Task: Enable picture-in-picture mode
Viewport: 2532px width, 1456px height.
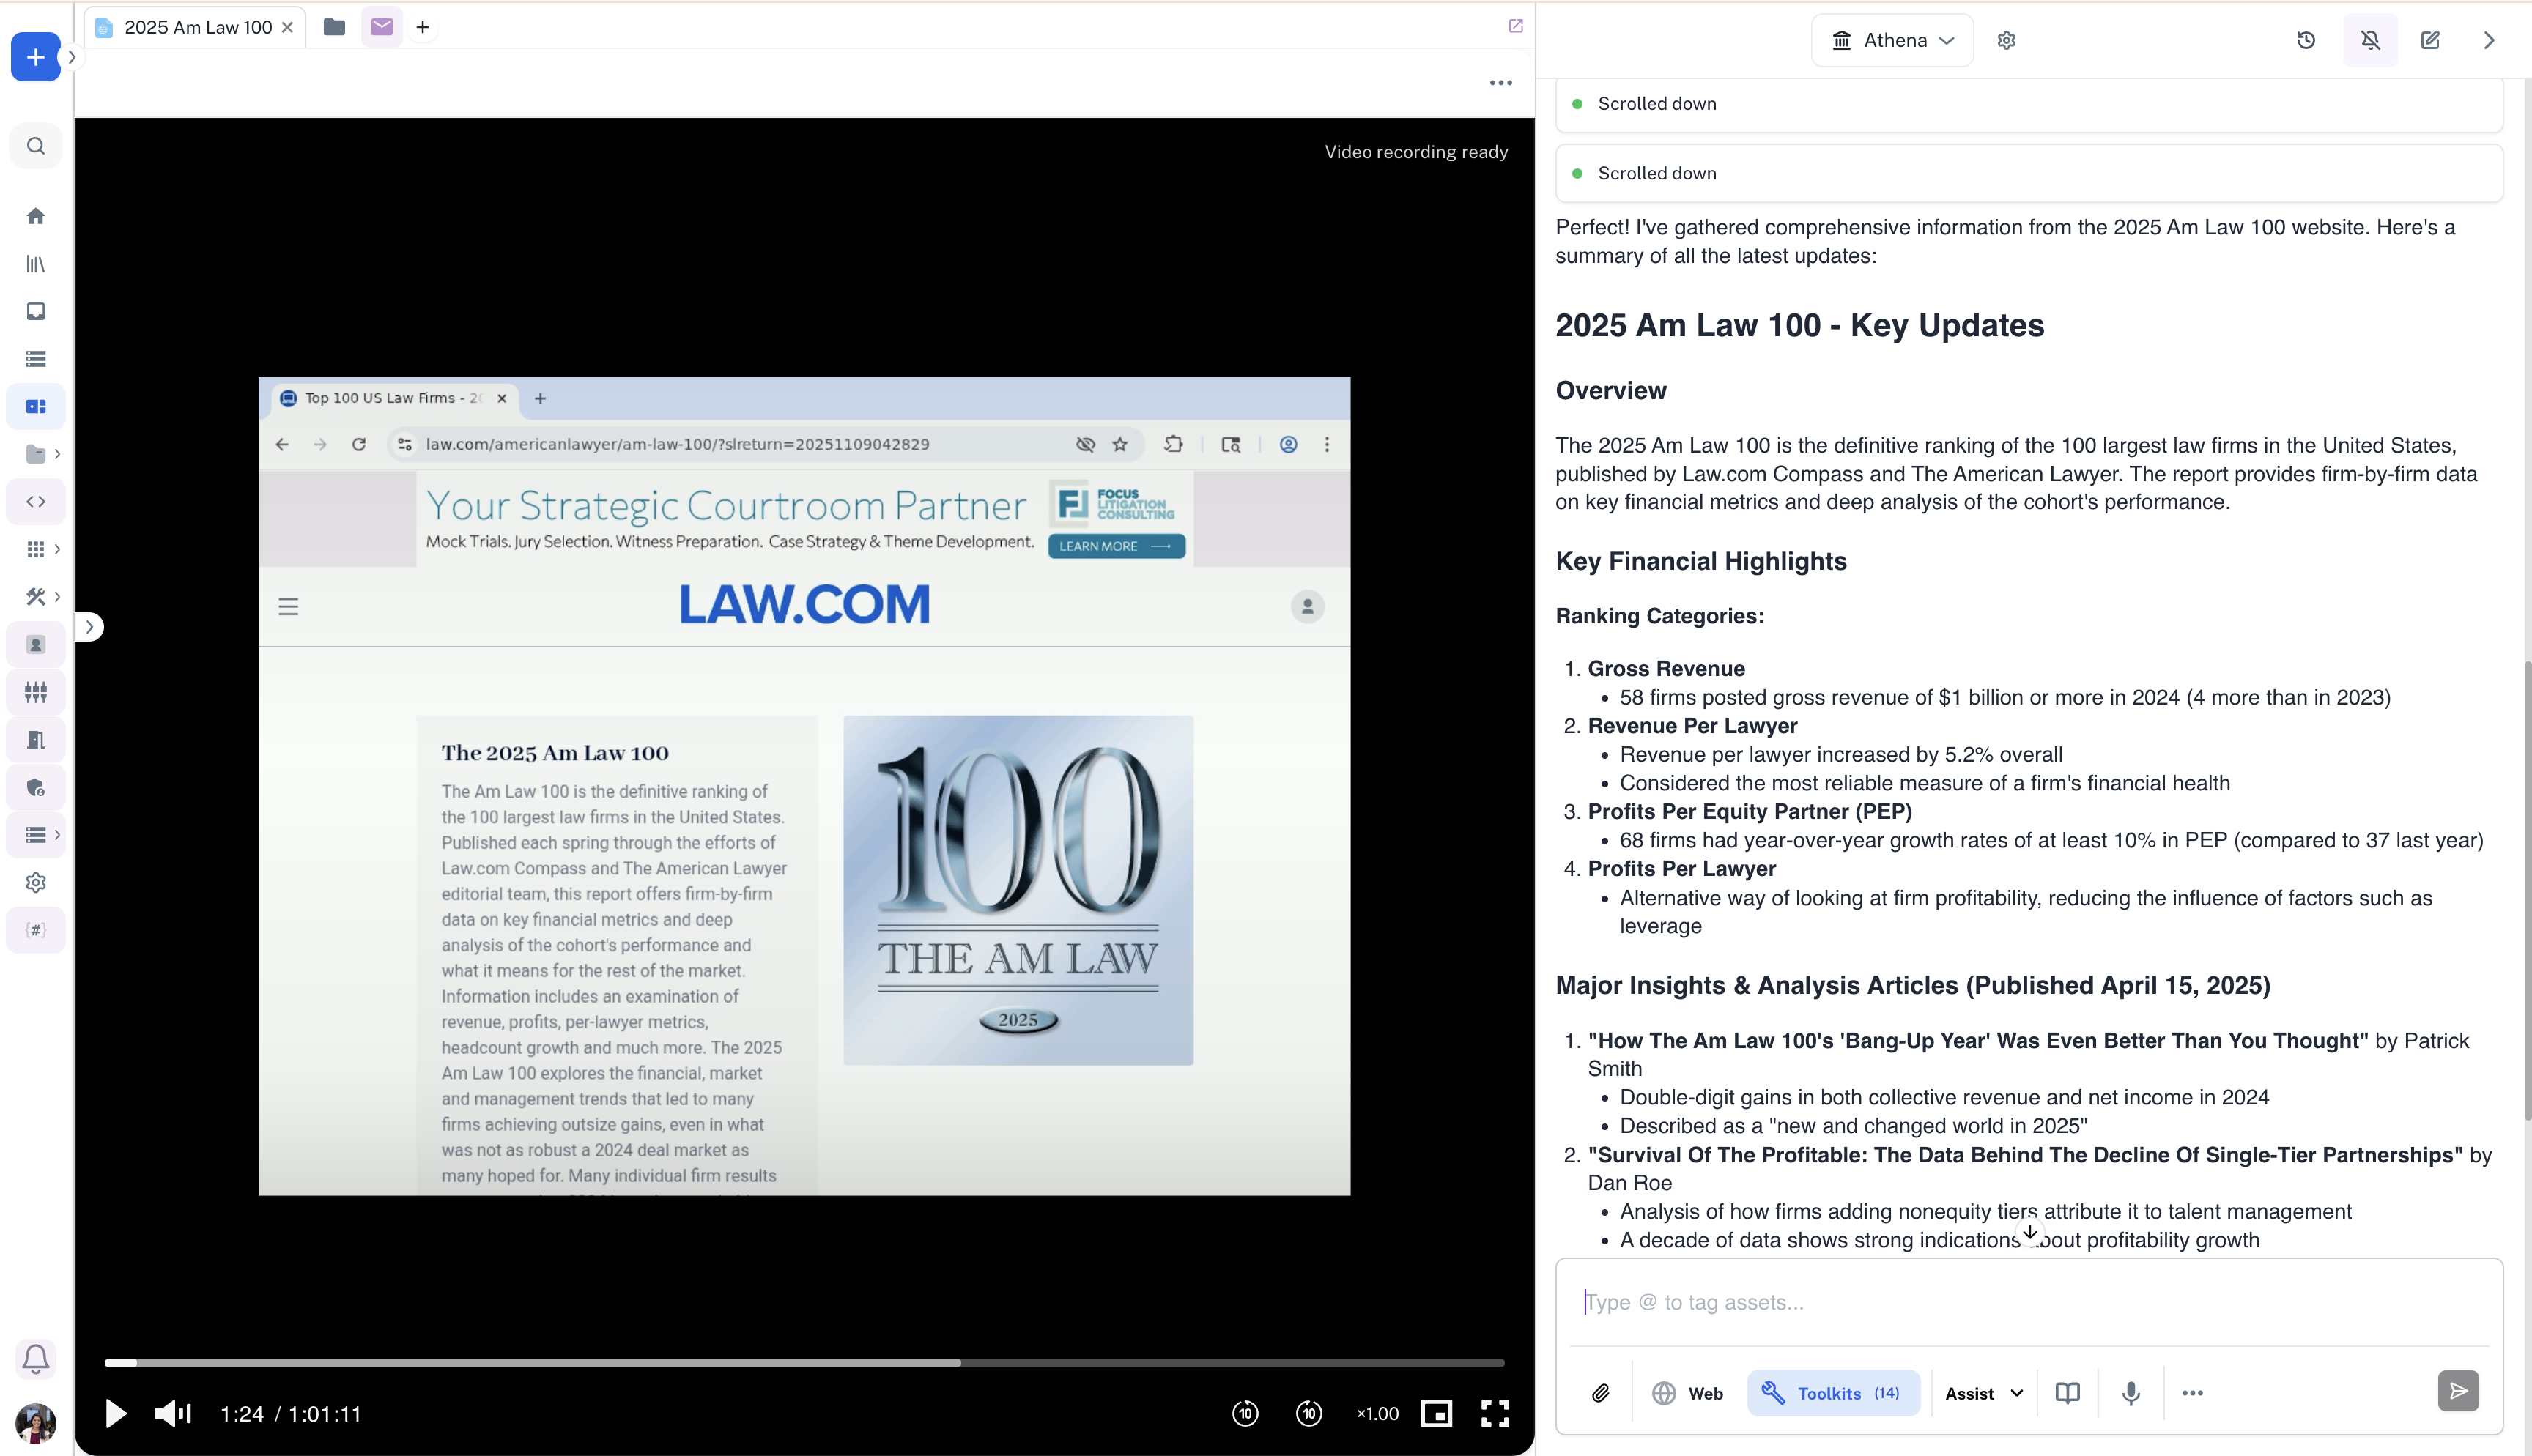Action: click(x=1436, y=1414)
